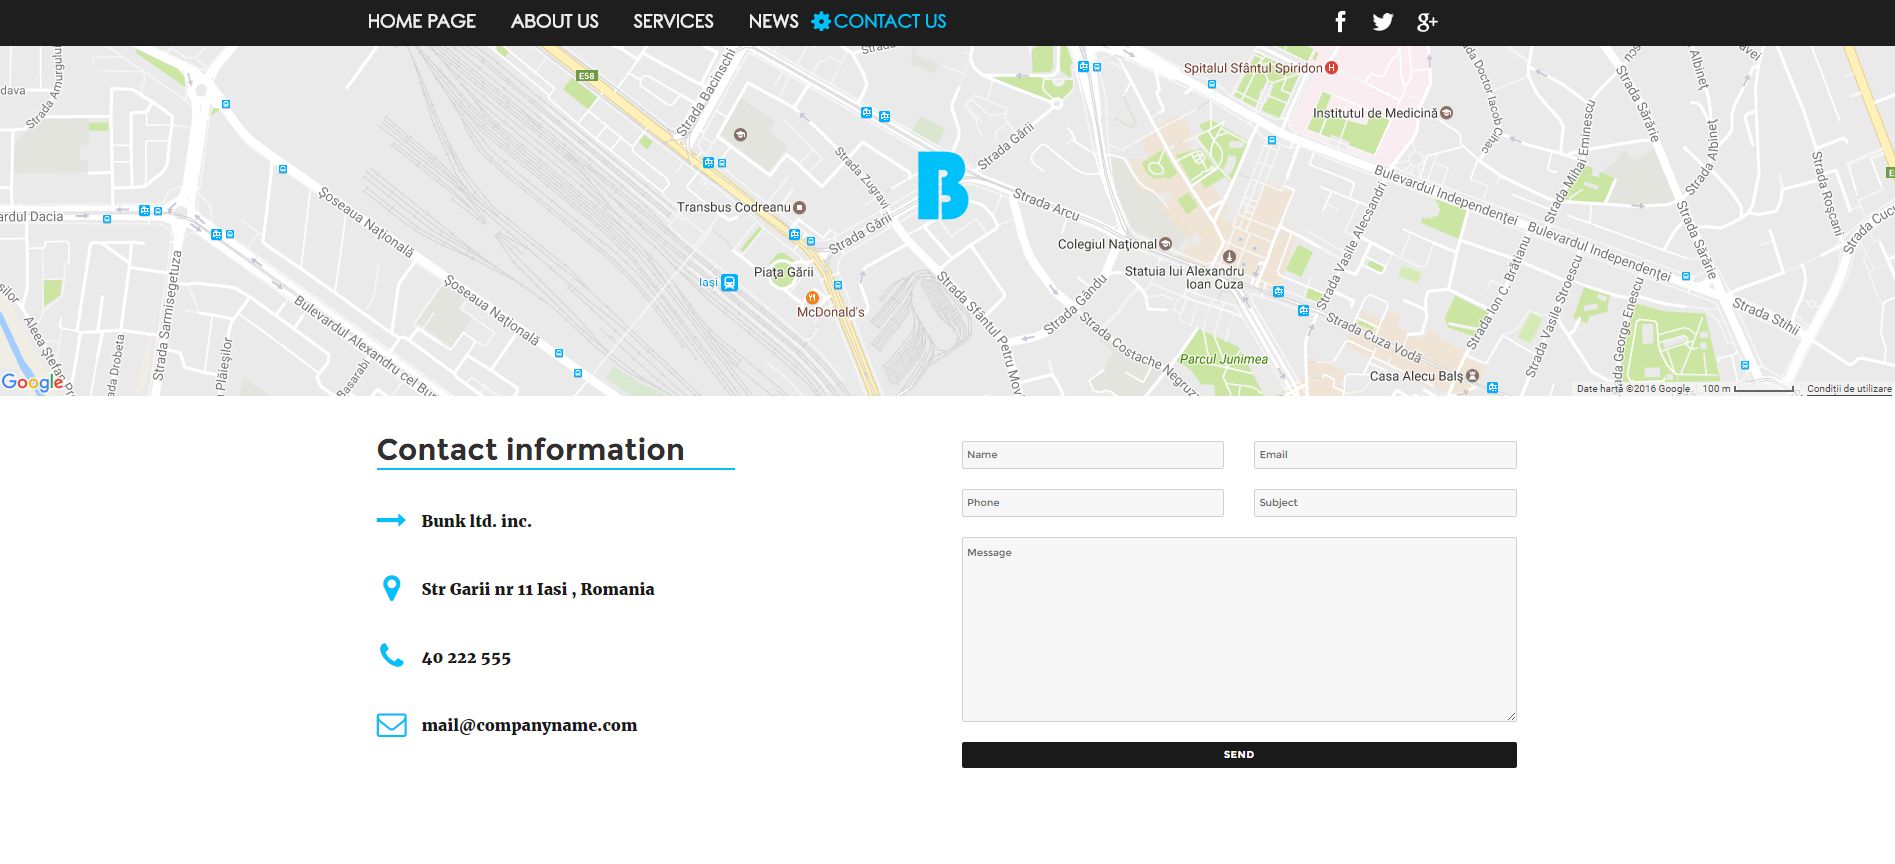This screenshot has height=864, width=1895.
Task: Focus the Name input field
Action: tap(1093, 455)
